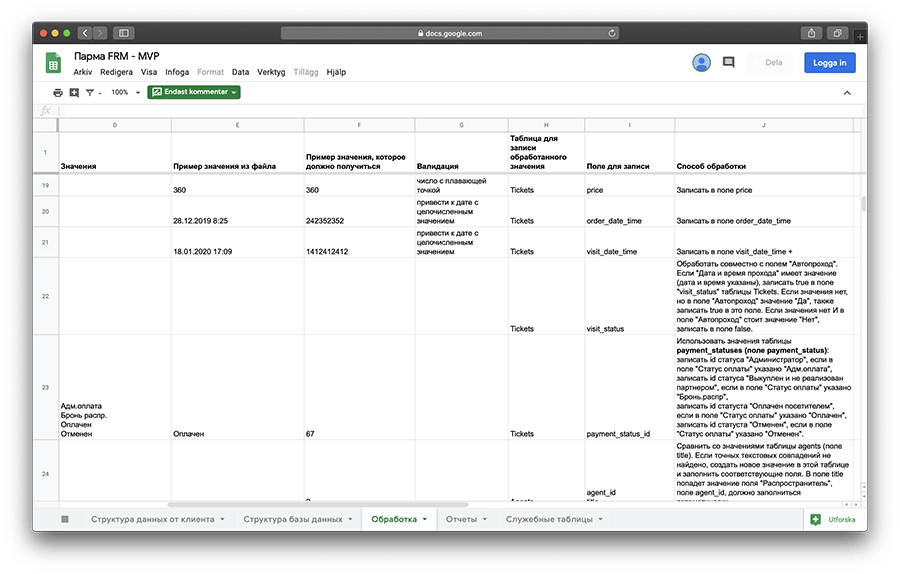The width and height of the screenshot is (900, 574).
Task: Open the all sheets list icon
Action: tap(65, 519)
